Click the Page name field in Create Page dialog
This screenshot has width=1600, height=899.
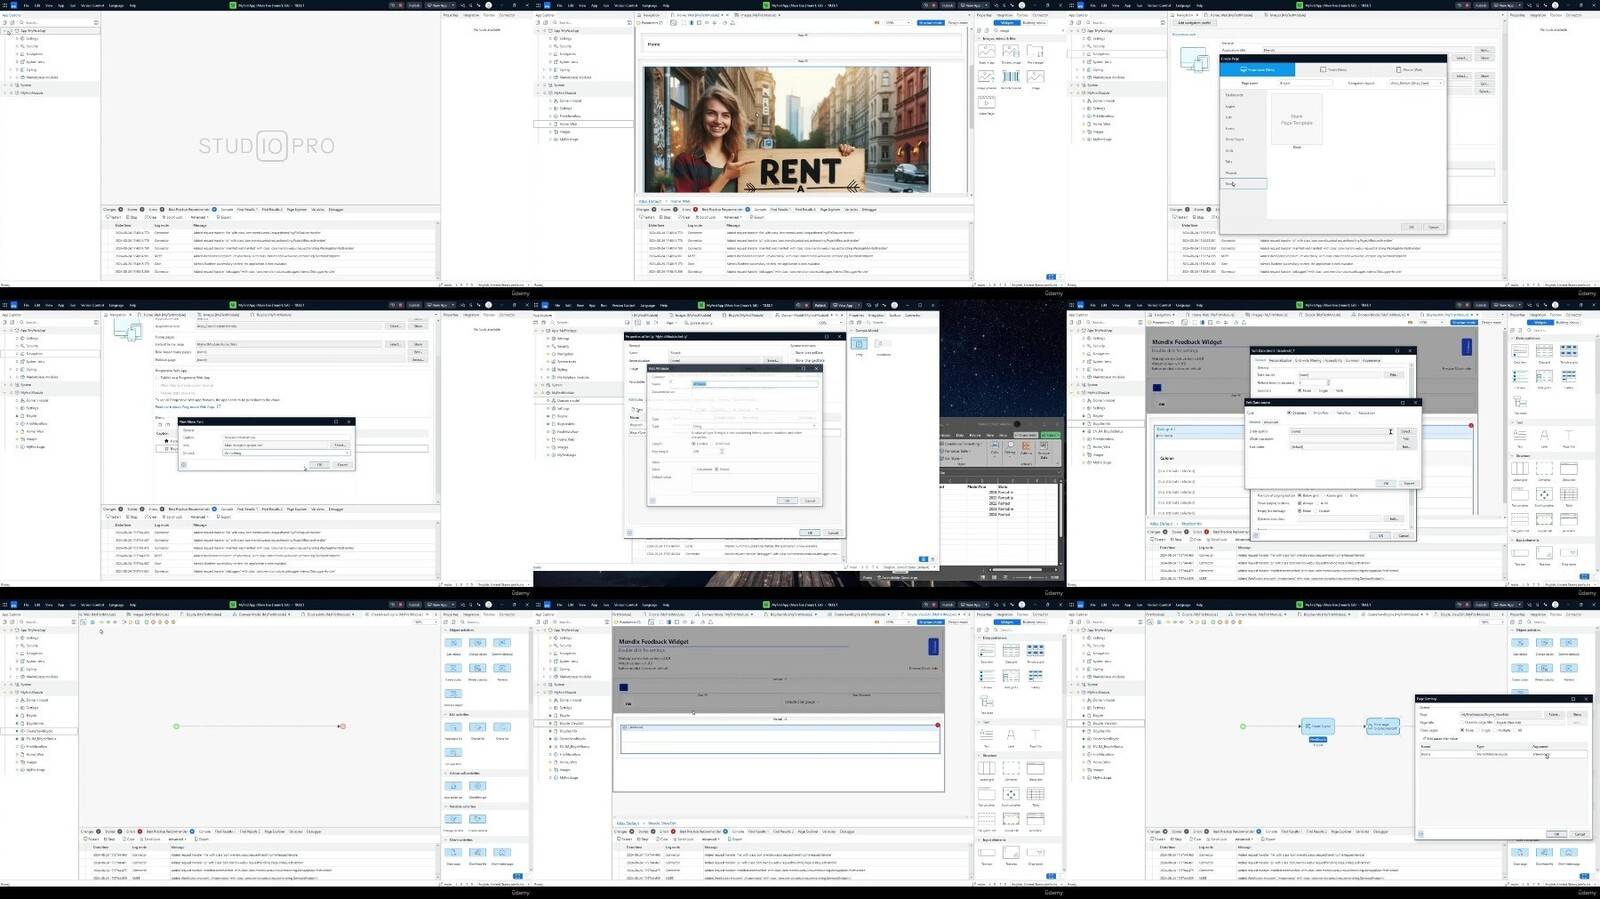(x=1306, y=83)
